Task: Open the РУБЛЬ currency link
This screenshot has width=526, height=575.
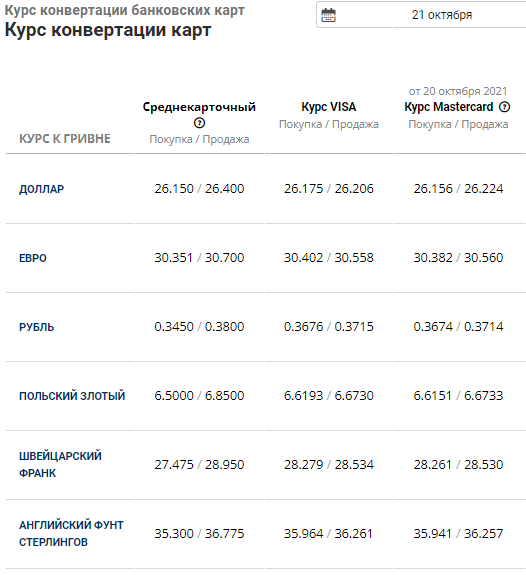Action: (36, 327)
